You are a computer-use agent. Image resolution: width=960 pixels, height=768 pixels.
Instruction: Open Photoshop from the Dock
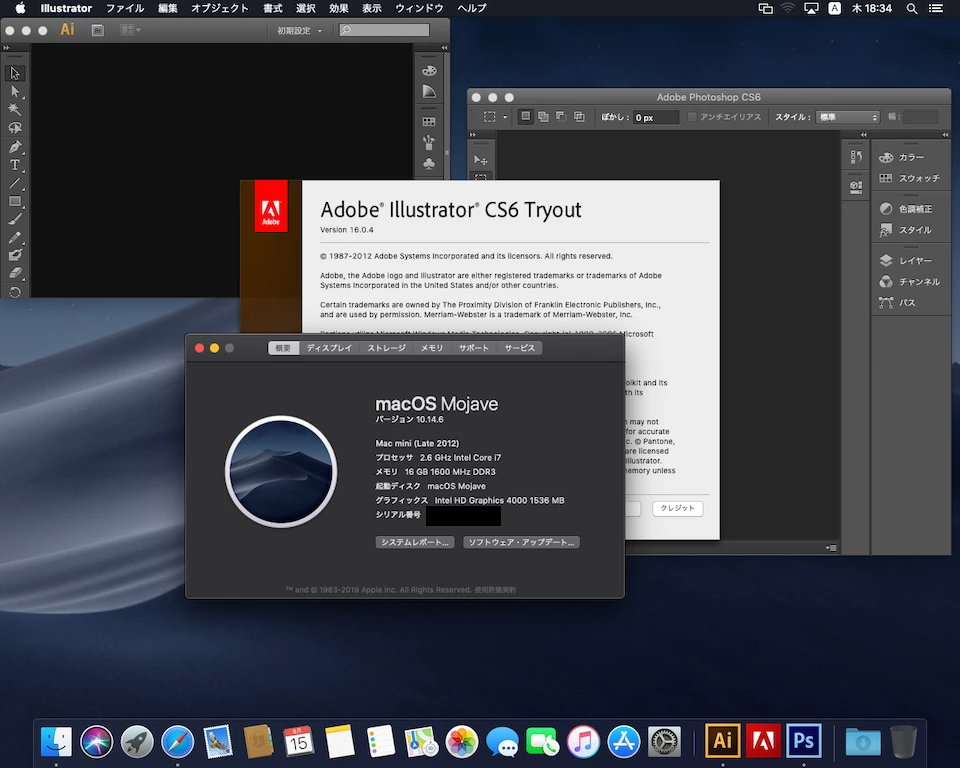(x=804, y=740)
